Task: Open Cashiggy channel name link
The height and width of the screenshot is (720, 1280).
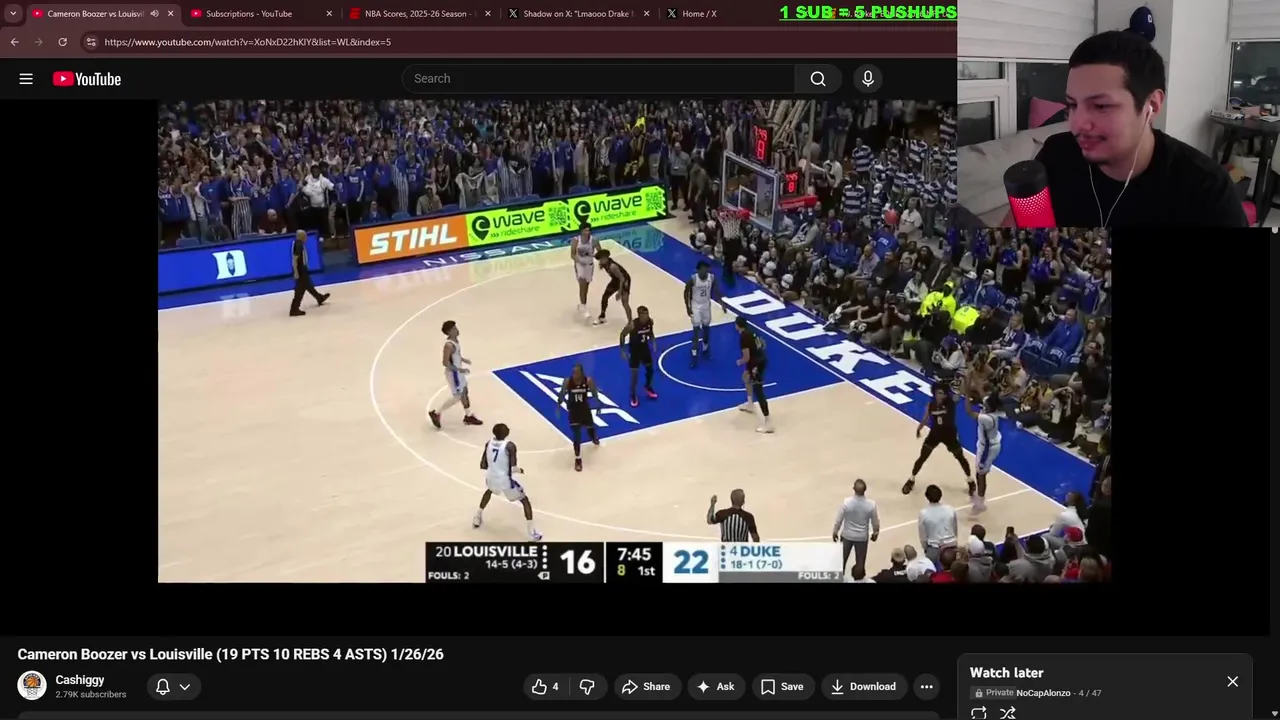Action: coord(80,680)
